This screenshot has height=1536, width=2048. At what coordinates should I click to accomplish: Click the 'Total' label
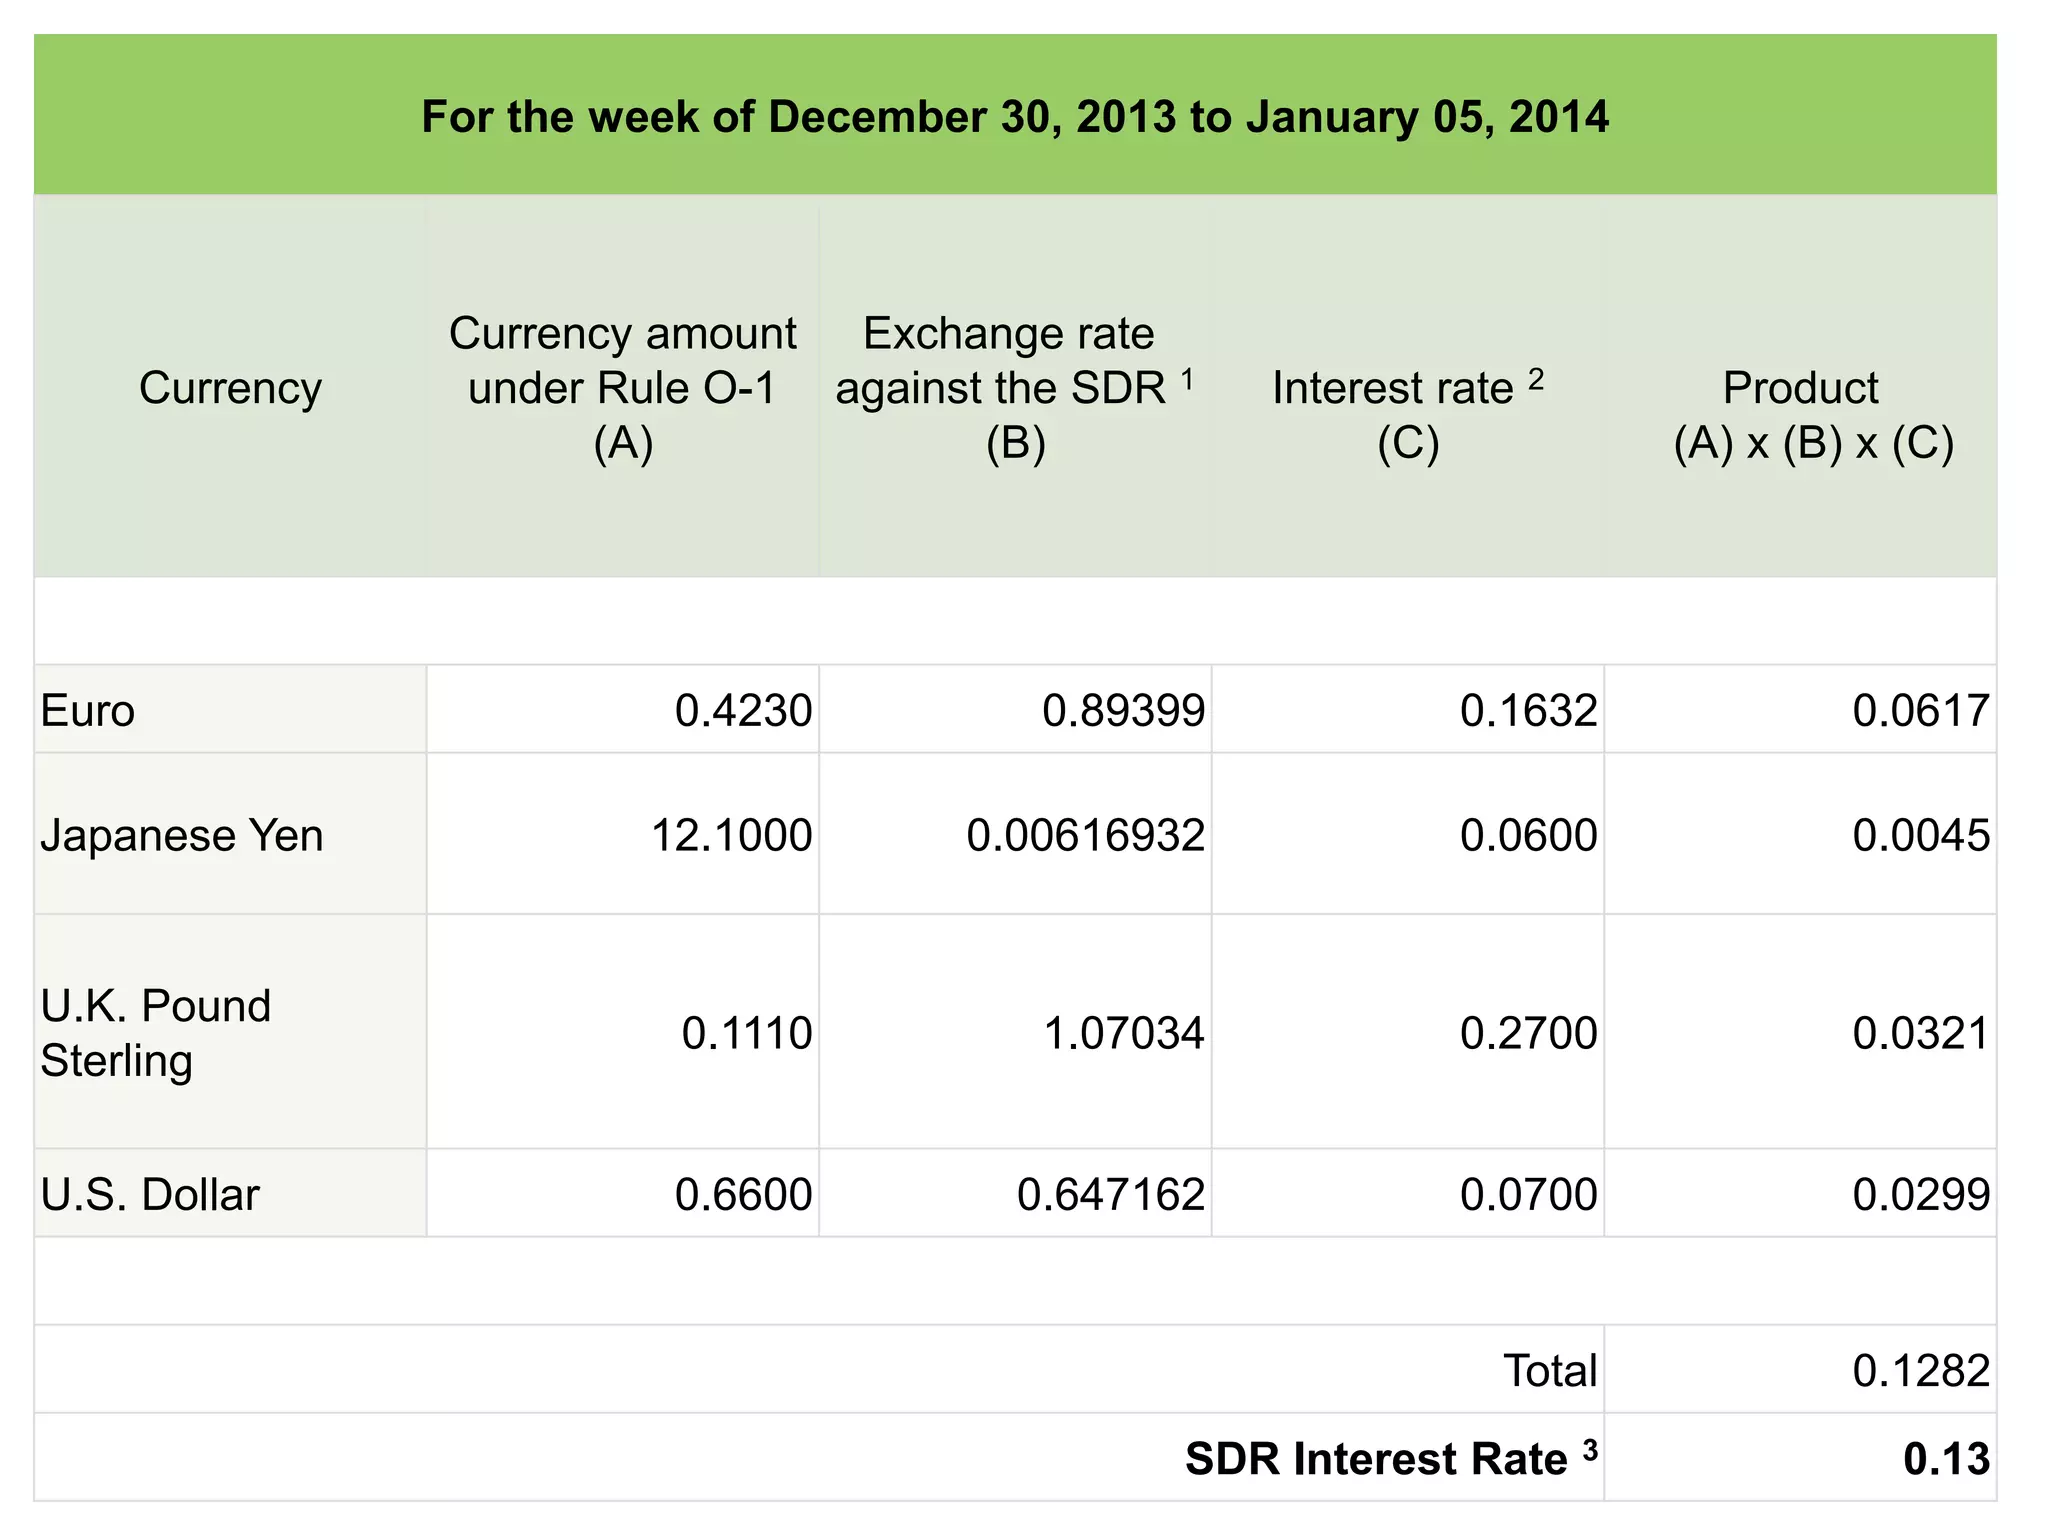pos(1550,1371)
